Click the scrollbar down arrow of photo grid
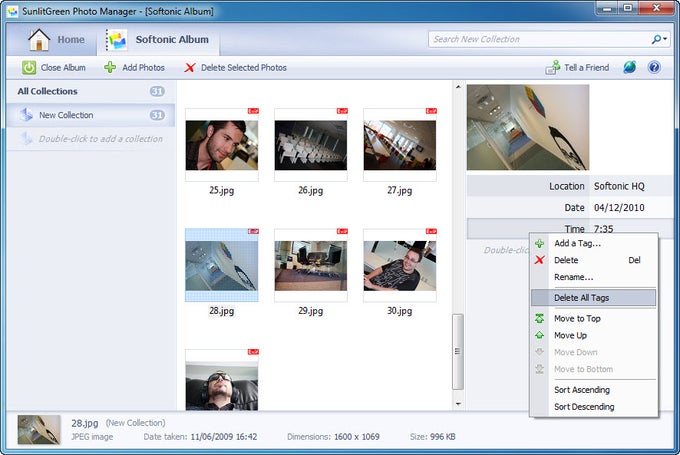Image resolution: width=680 pixels, height=455 pixels. [x=458, y=404]
